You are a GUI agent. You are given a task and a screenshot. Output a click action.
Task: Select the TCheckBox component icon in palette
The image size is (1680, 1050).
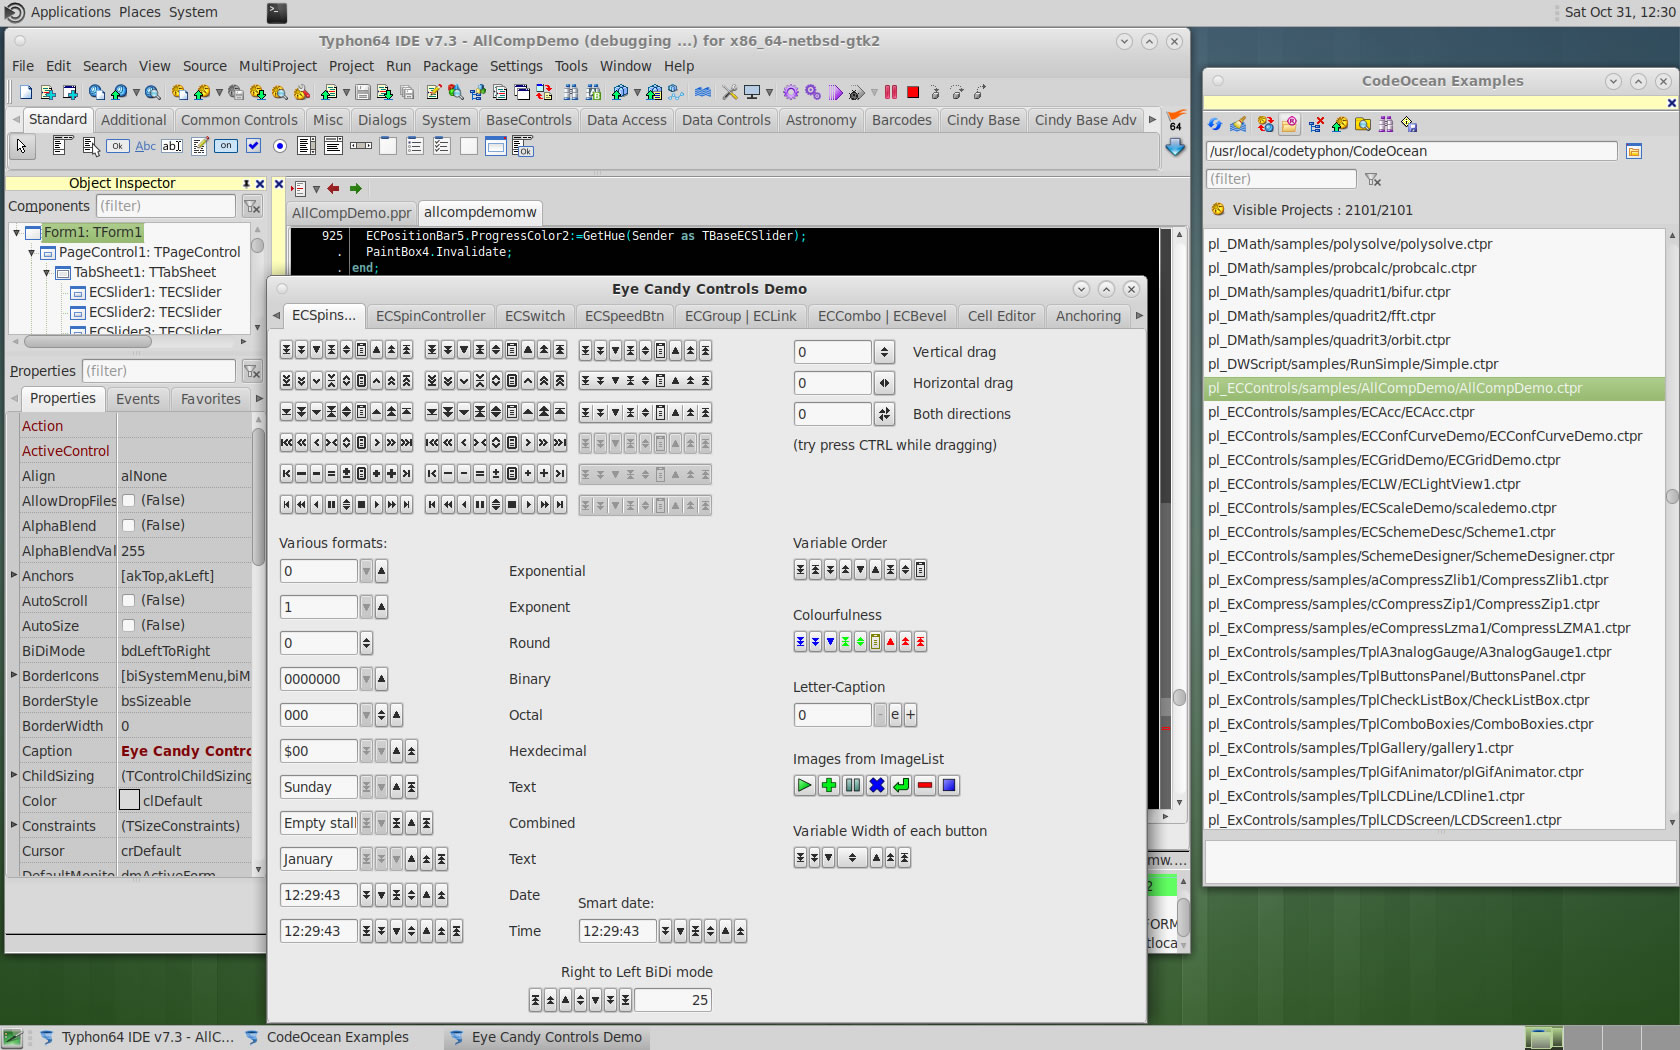(x=253, y=146)
